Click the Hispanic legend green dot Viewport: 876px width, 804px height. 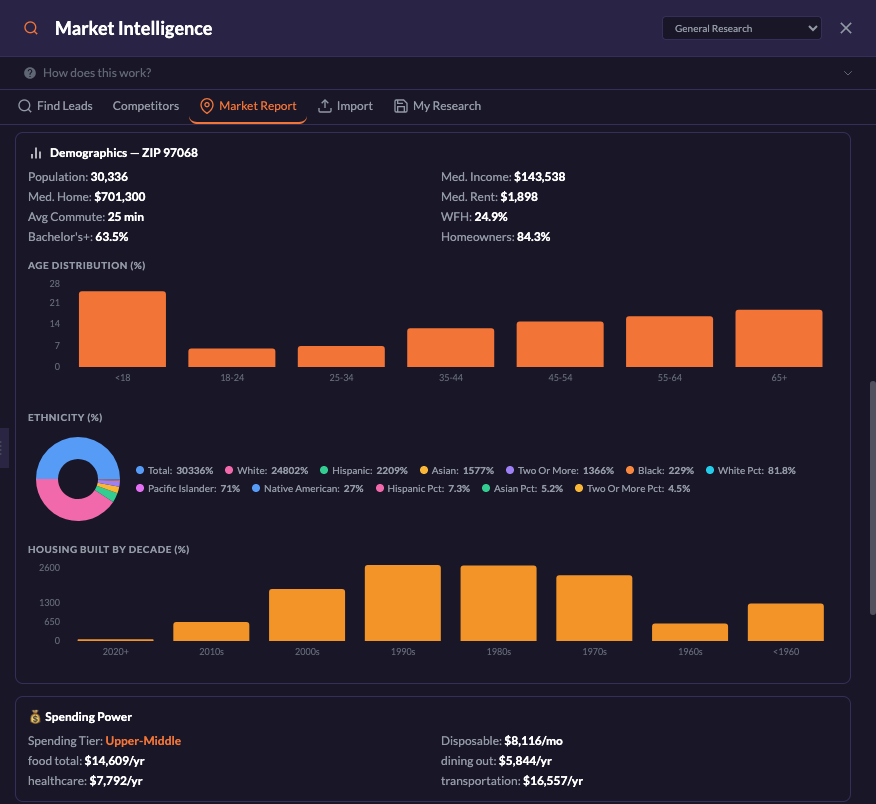[x=323, y=470]
